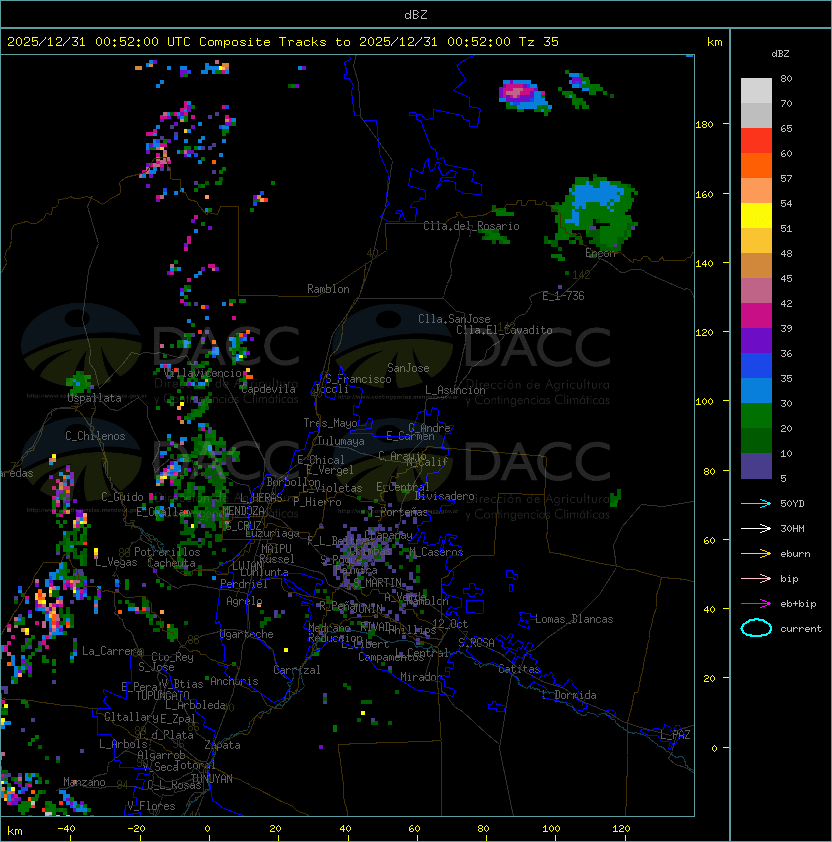Click the 'Cacheuta' map label
Viewport: 832px width, 842px height.
point(171,563)
